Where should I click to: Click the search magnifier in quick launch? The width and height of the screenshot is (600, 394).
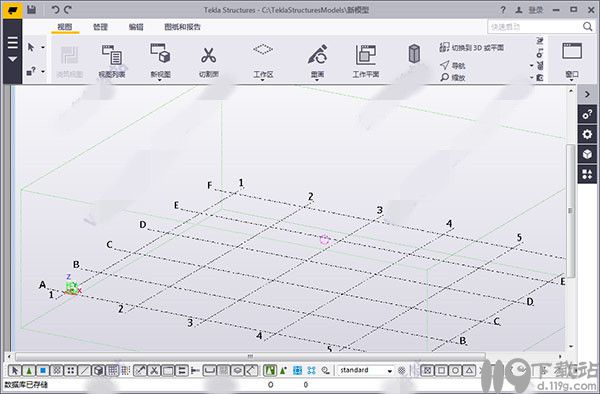click(x=587, y=26)
